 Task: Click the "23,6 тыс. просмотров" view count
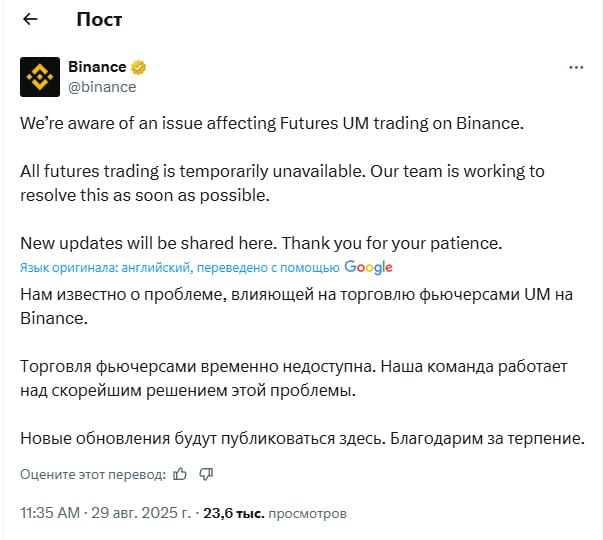[275, 513]
